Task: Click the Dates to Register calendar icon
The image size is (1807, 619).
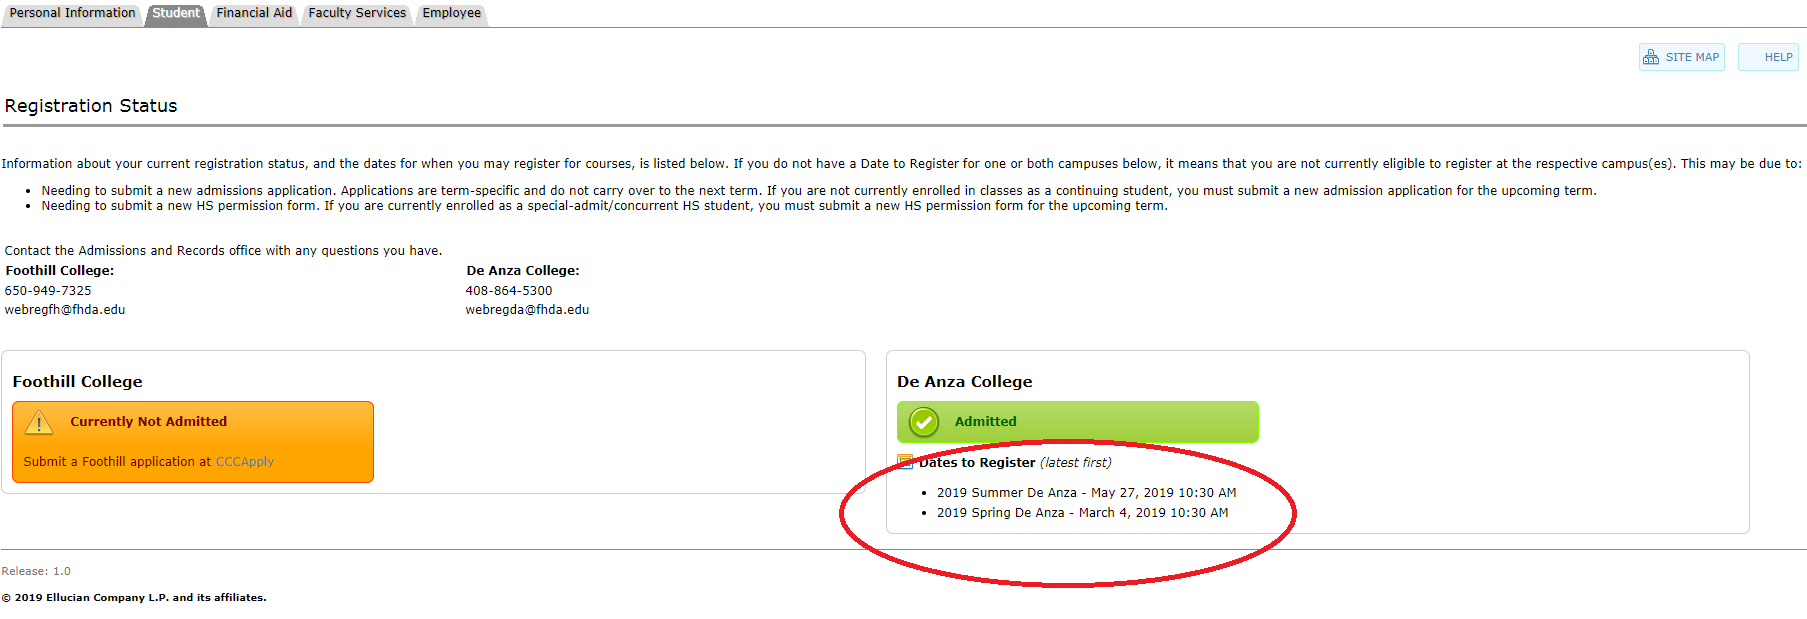Action: click(905, 462)
